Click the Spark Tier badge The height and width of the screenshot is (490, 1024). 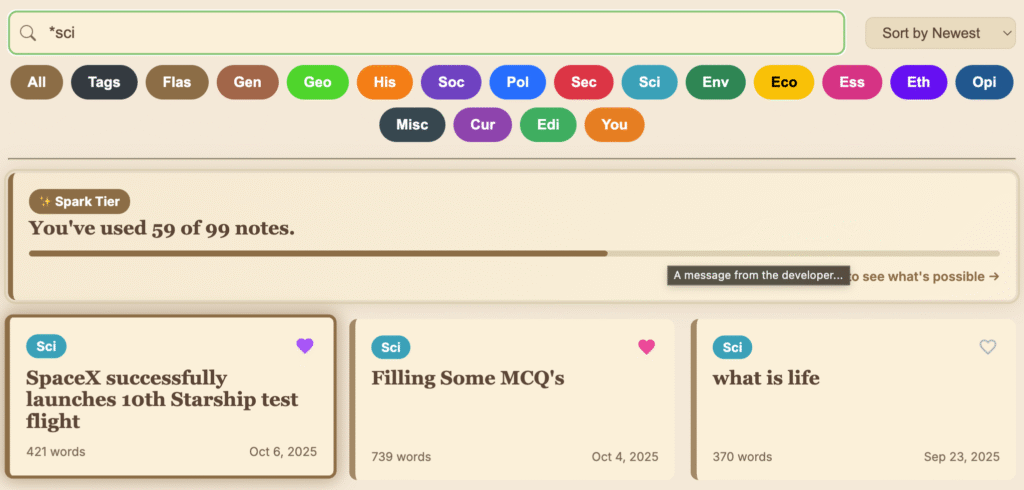pos(80,201)
